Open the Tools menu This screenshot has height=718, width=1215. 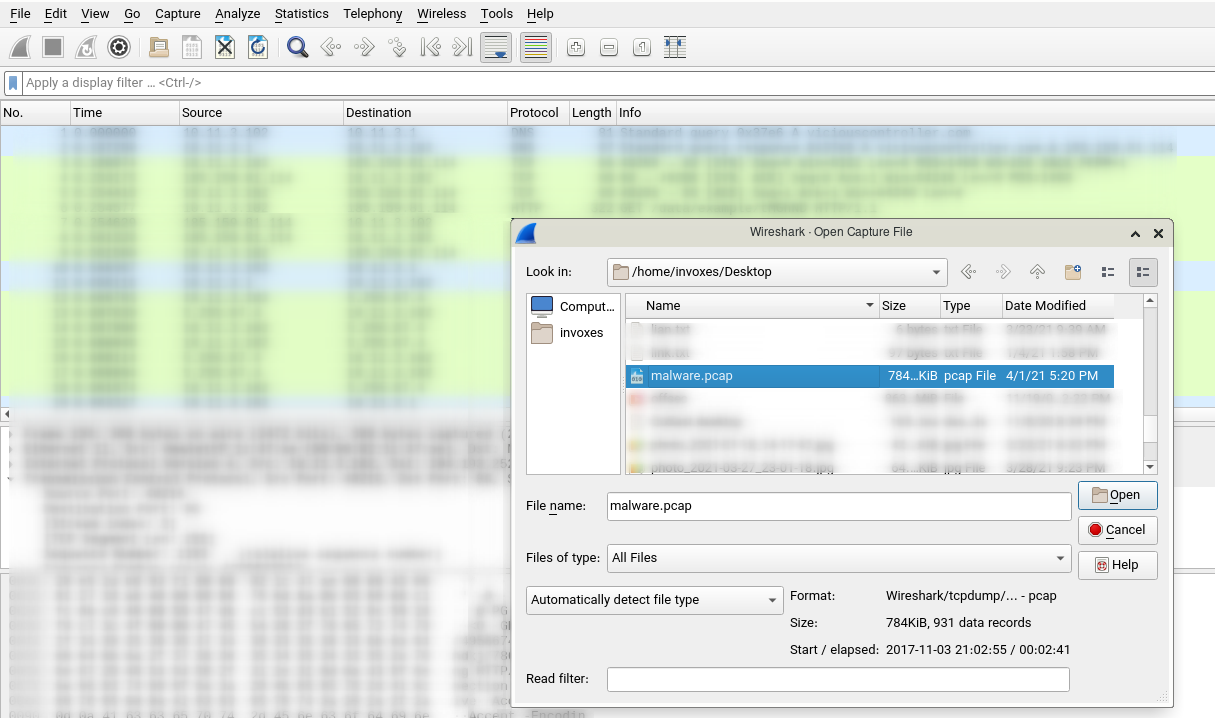496,14
